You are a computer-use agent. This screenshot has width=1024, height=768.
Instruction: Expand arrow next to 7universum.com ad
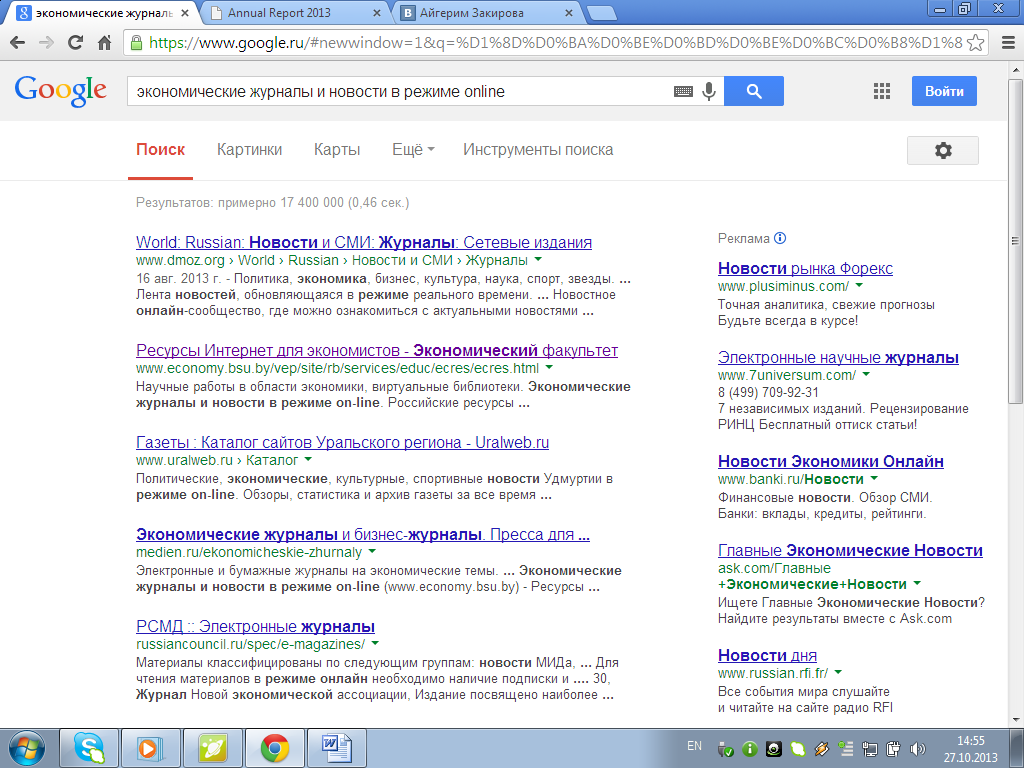[866, 375]
